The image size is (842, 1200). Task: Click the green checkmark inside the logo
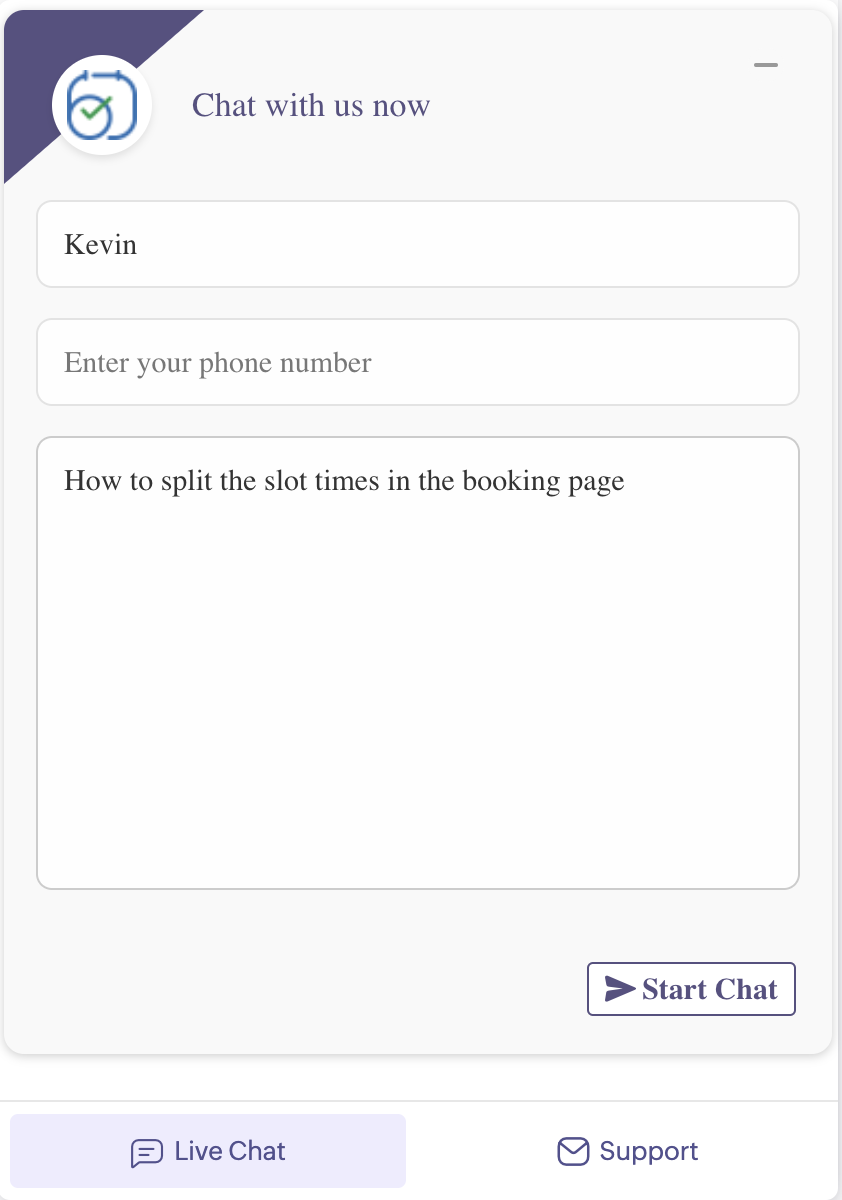point(93,109)
